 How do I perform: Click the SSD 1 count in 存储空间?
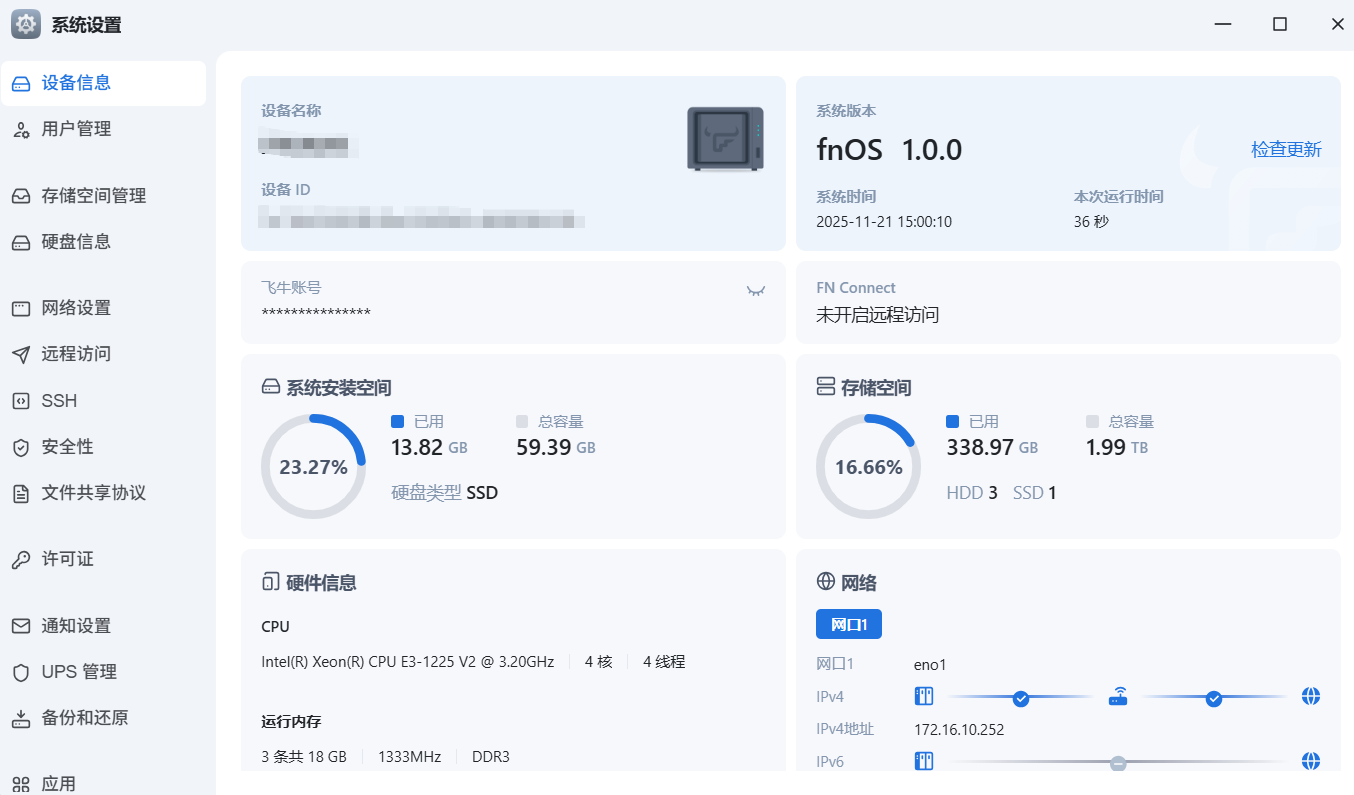(x=1035, y=493)
